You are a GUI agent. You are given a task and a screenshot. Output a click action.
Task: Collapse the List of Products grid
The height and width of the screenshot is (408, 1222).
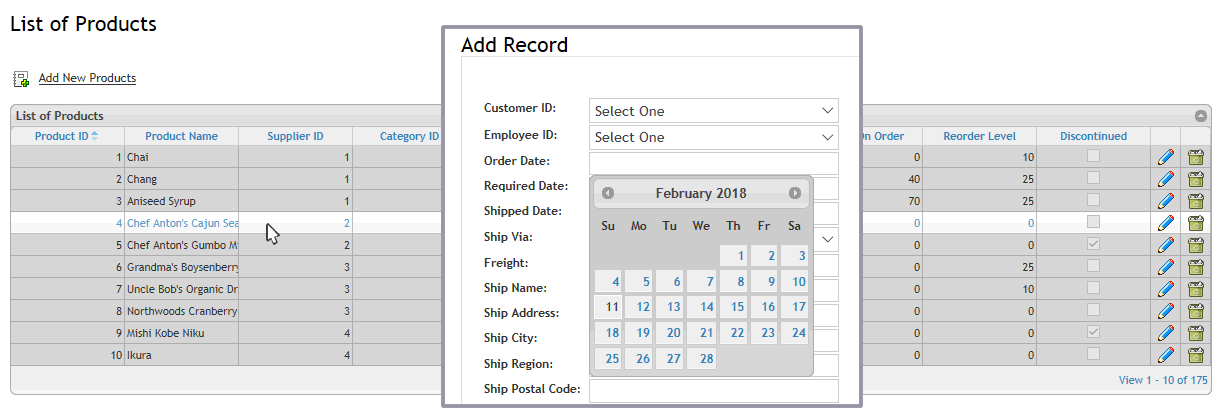click(1200, 116)
